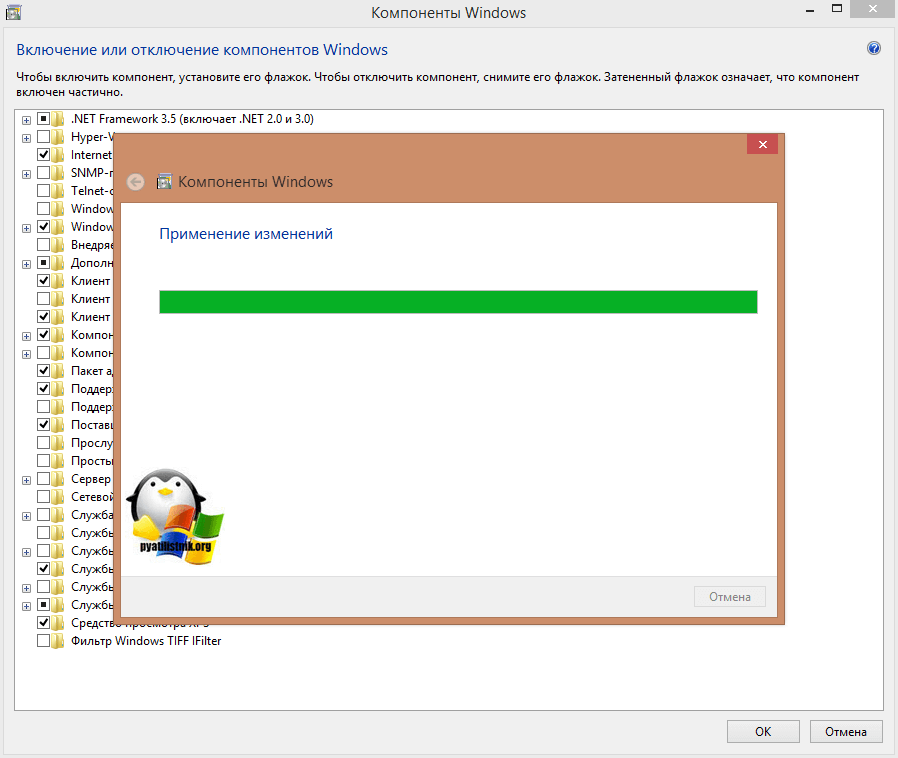The image size is (898, 758).
Task: Click folder icon of Пакет row
Action: (x=57, y=371)
